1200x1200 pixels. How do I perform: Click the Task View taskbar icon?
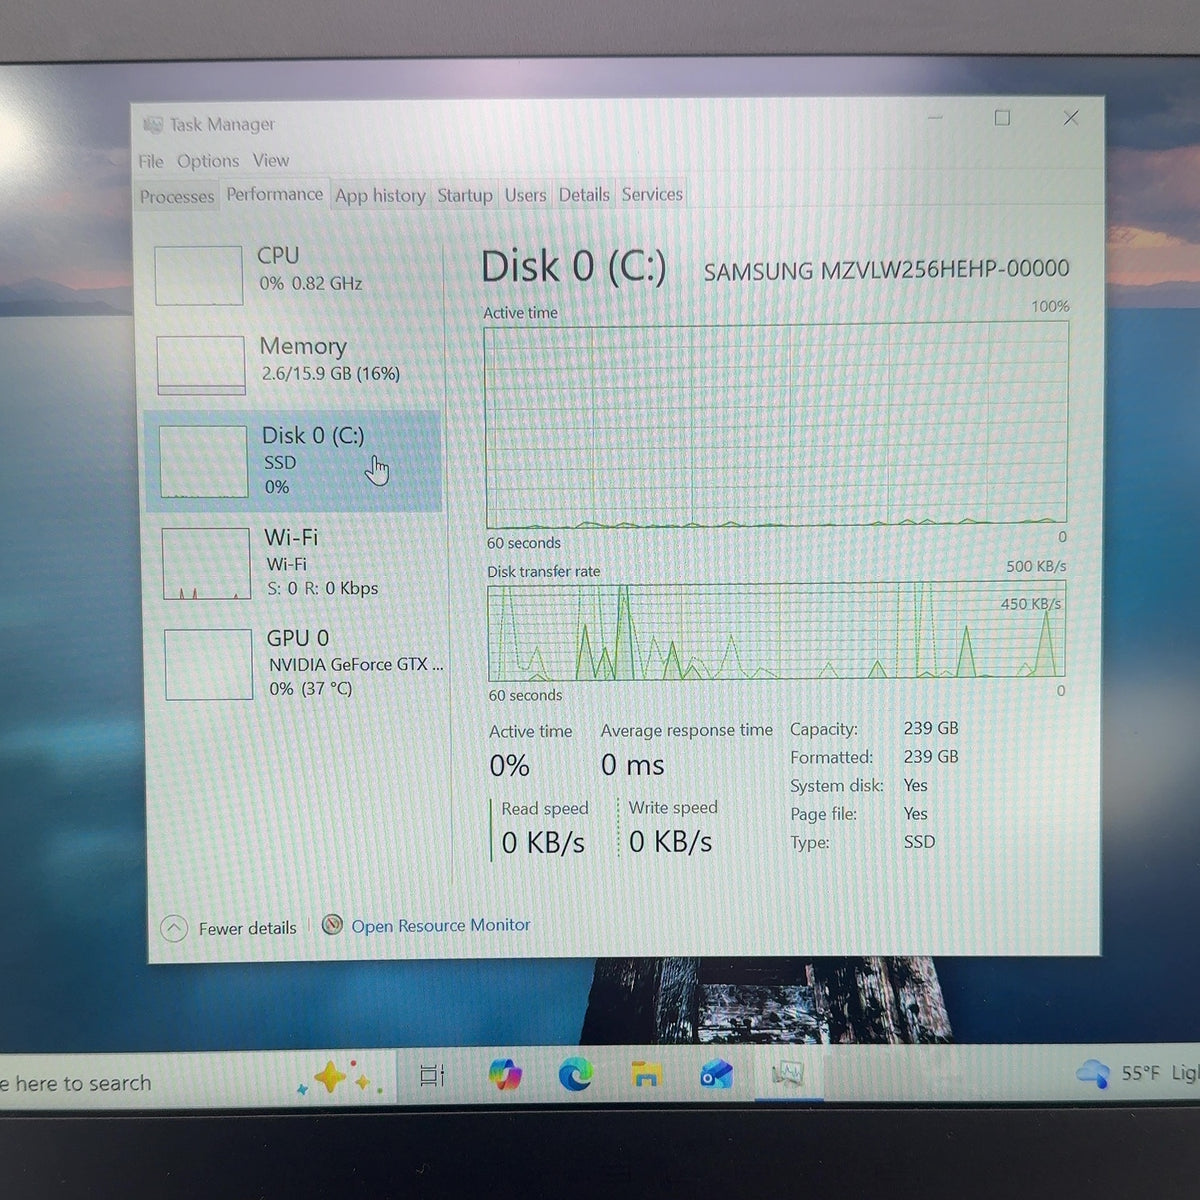432,1076
